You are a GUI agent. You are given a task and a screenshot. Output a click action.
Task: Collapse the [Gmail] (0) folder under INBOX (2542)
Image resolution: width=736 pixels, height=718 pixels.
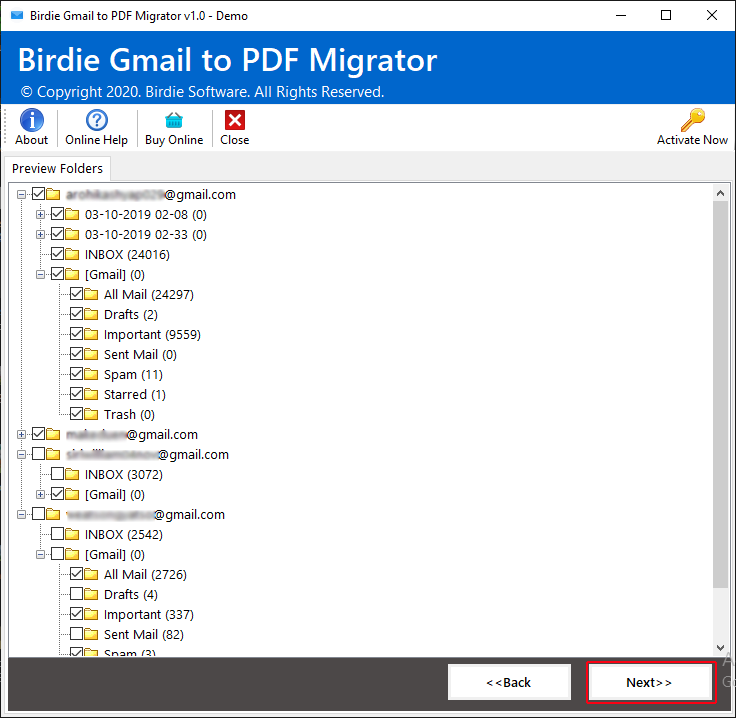pyautogui.click(x=40, y=555)
